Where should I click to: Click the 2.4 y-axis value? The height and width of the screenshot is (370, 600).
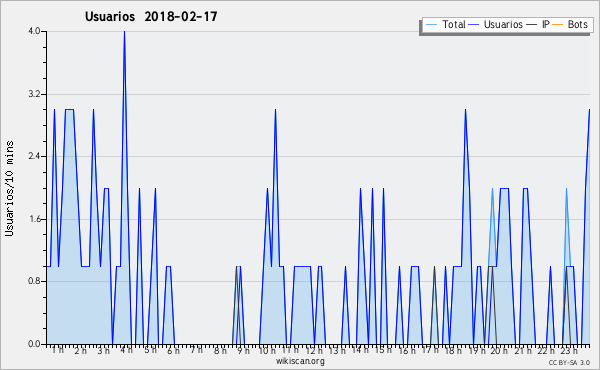click(x=34, y=156)
